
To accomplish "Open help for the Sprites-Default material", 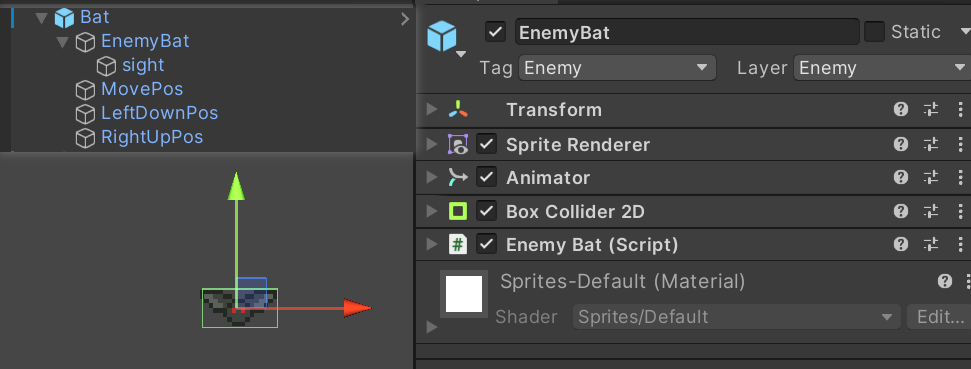I will (944, 282).
